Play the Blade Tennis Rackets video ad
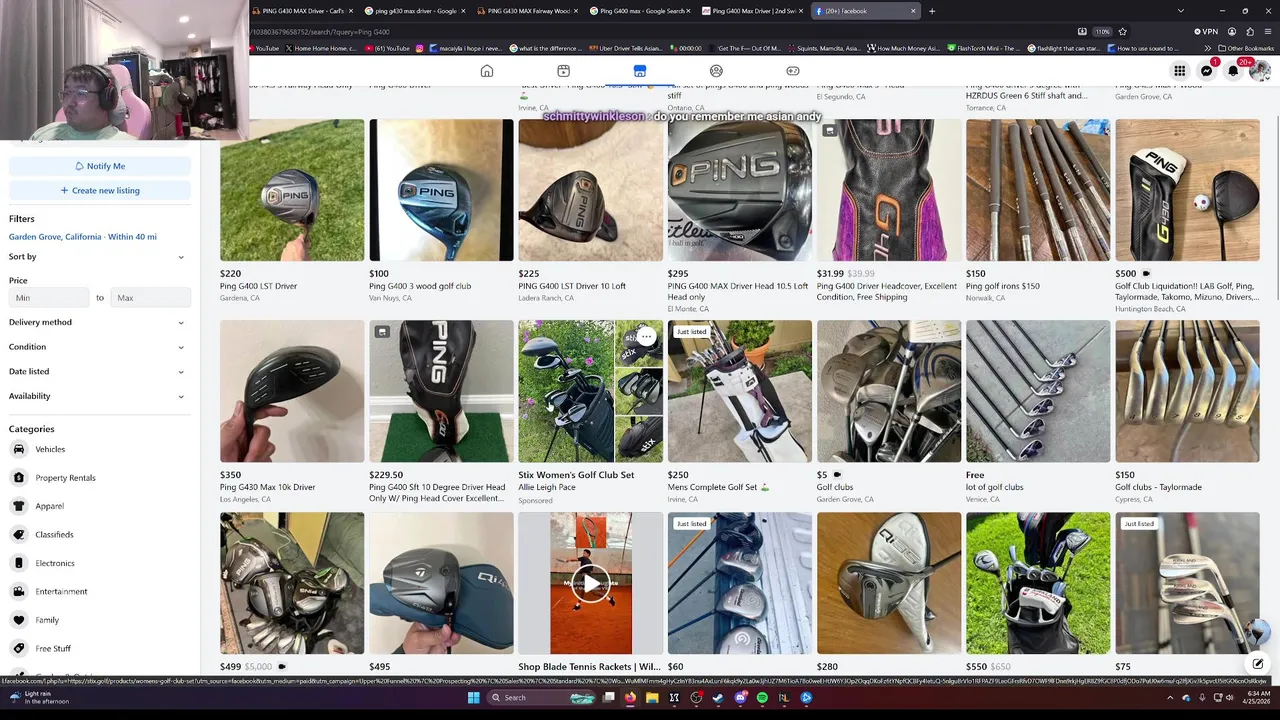The image size is (1280, 720). pos(591,584)
